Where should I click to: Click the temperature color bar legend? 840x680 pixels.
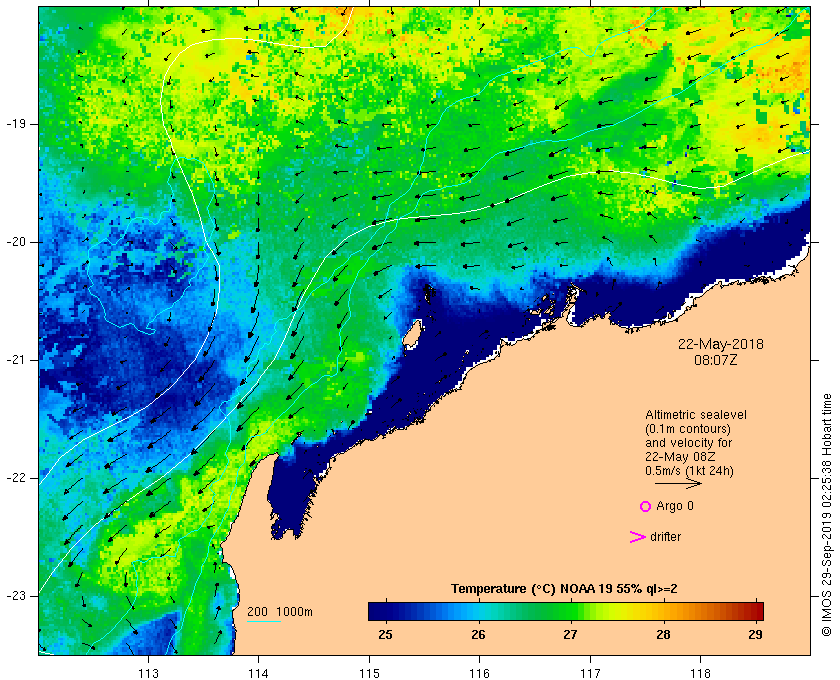coord(566,611)
